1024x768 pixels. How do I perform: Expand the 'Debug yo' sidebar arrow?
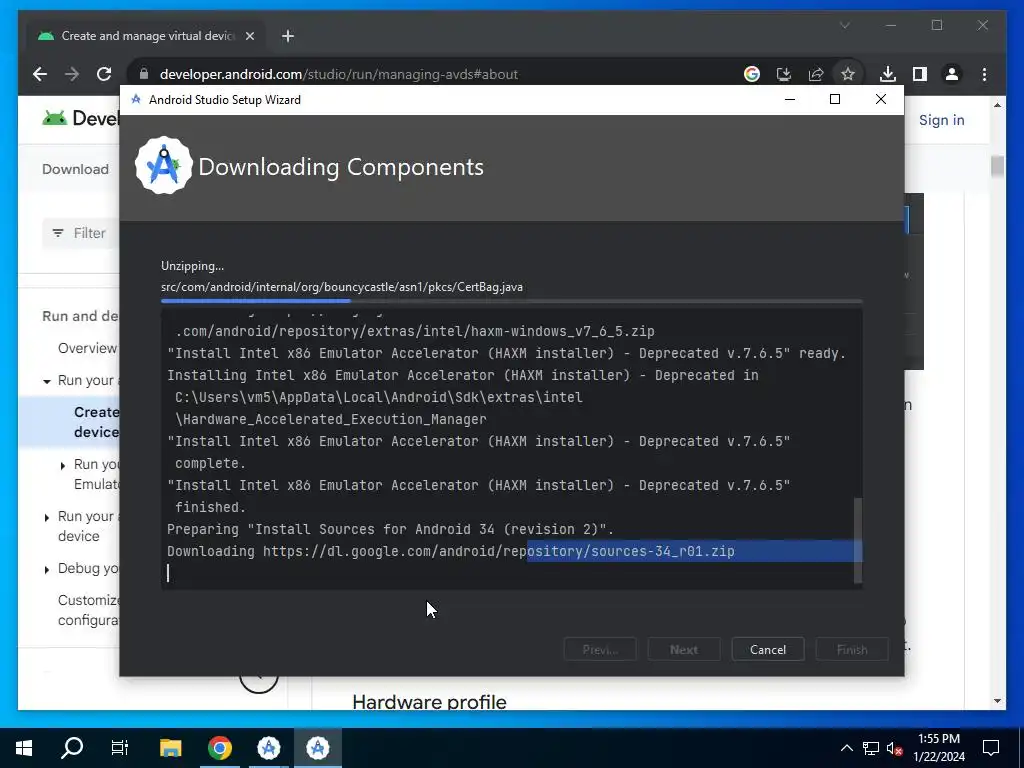pyautogui.click(x=47, y=570)
